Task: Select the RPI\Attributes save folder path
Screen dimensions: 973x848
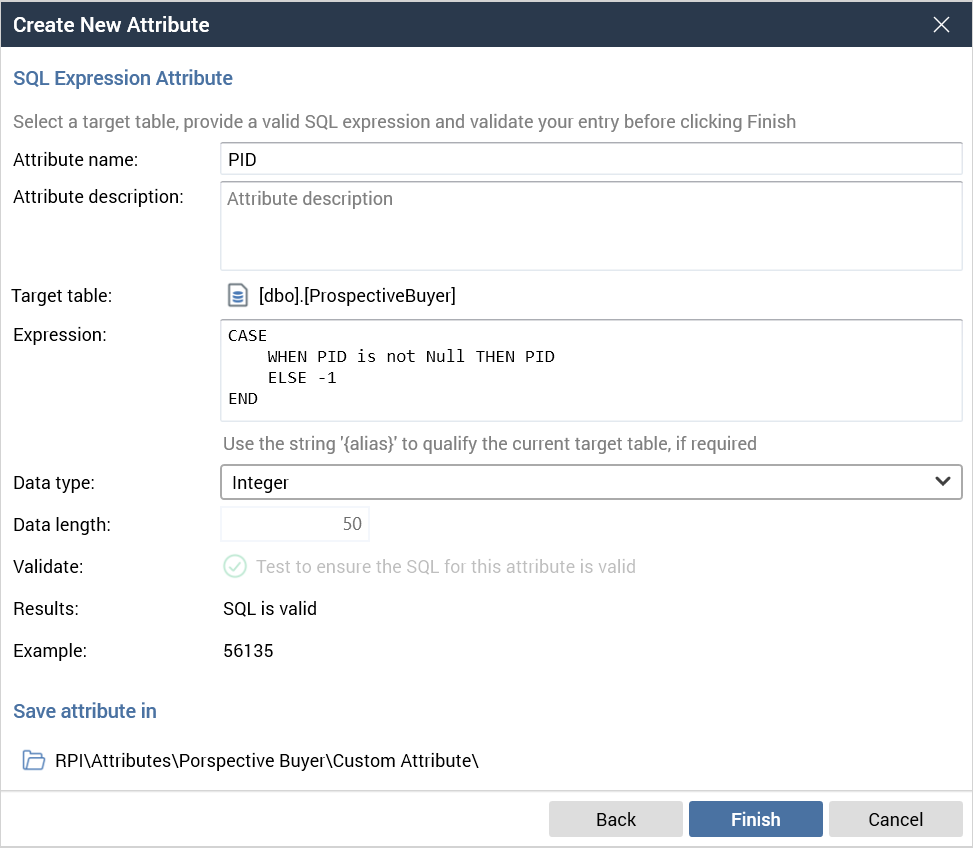Action: click(267, 761)
